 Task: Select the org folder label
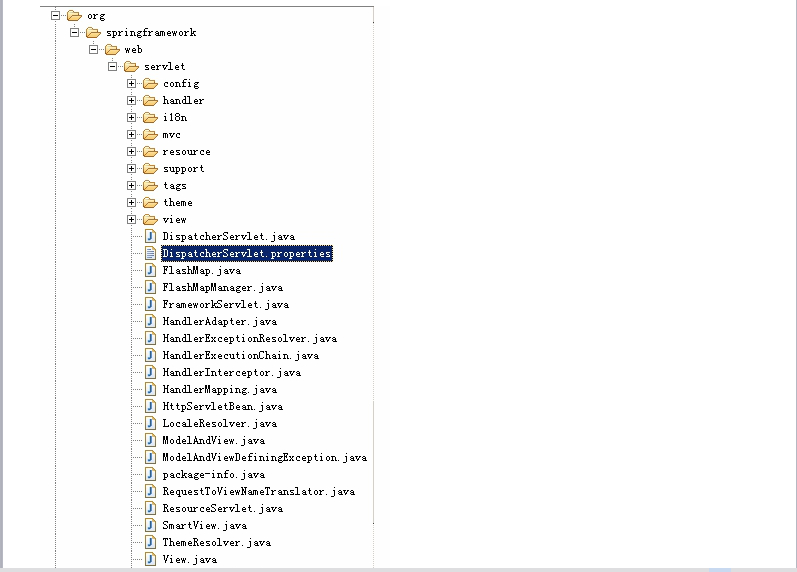pyautogui.click(x=96, y=16)
